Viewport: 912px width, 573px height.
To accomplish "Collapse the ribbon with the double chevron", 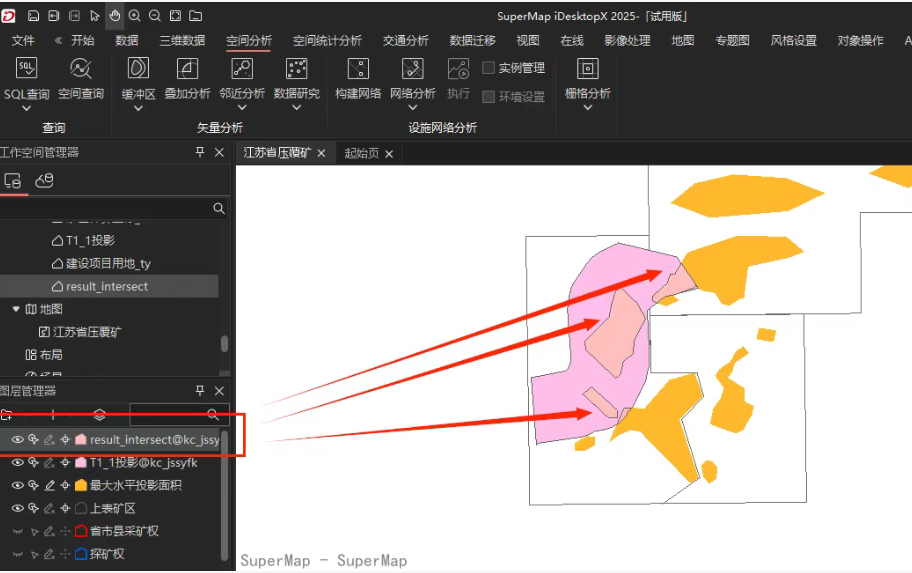I will pyautogui.click(x=58, y=40).
